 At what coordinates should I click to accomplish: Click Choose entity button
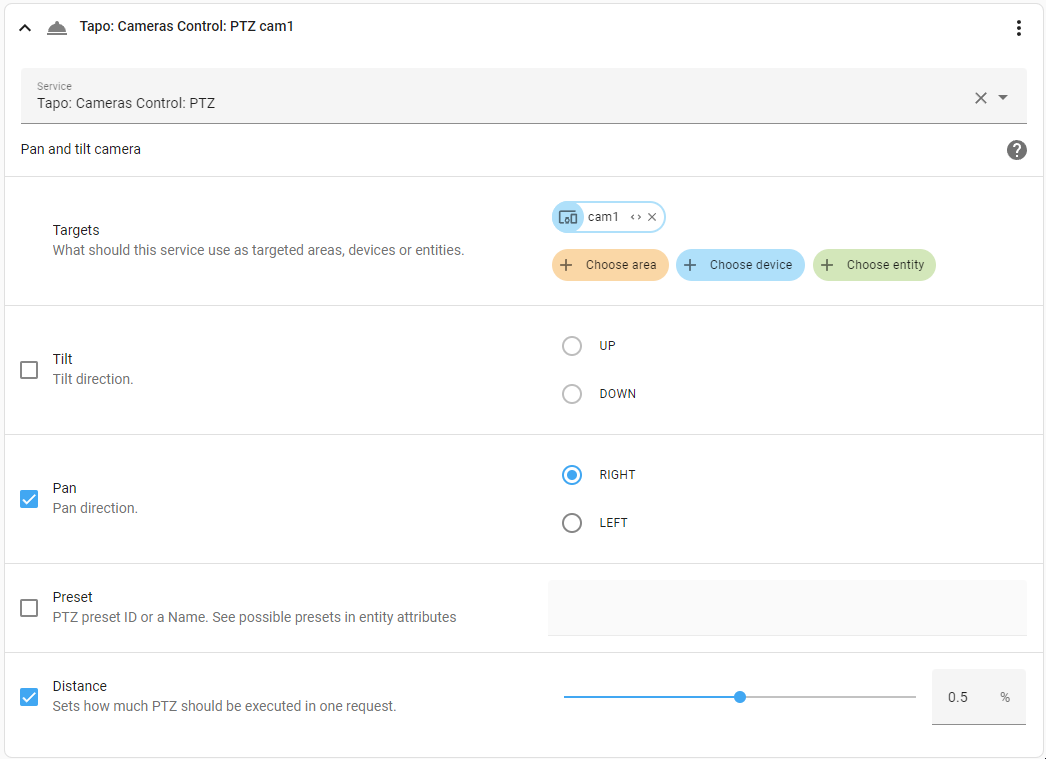point(874,265)
